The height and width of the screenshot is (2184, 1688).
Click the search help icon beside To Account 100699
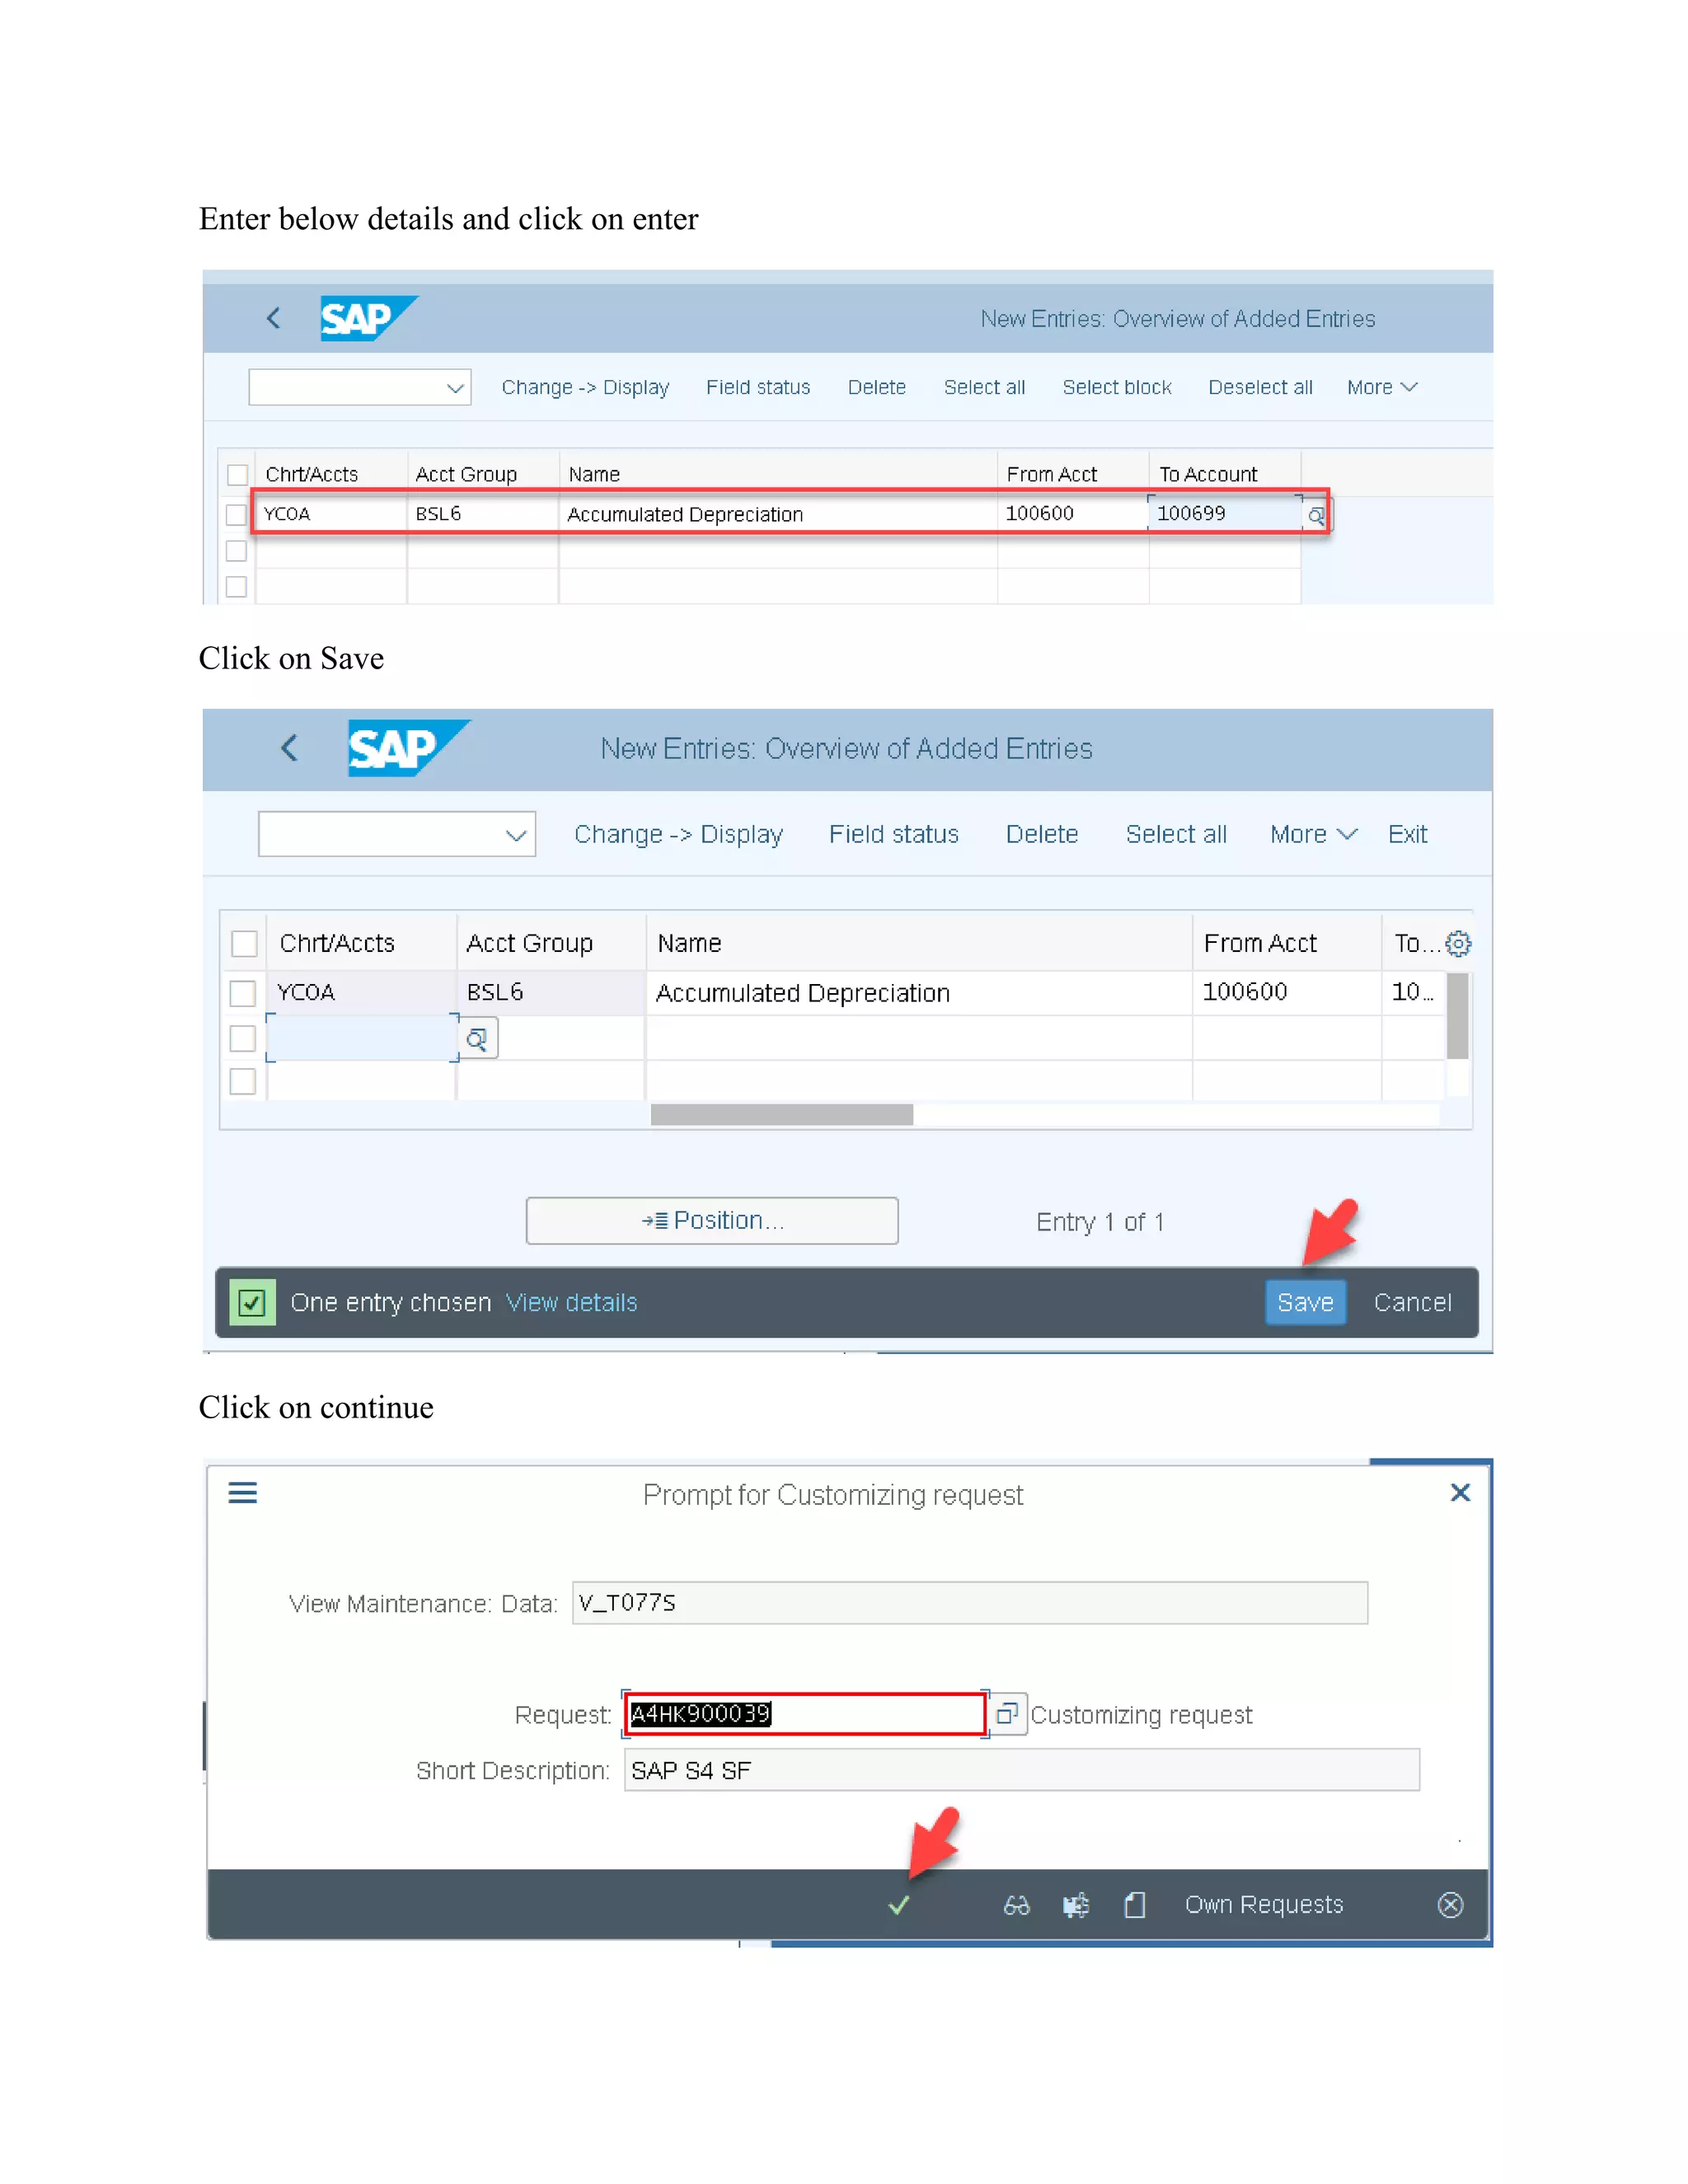tap(1316, 516)
